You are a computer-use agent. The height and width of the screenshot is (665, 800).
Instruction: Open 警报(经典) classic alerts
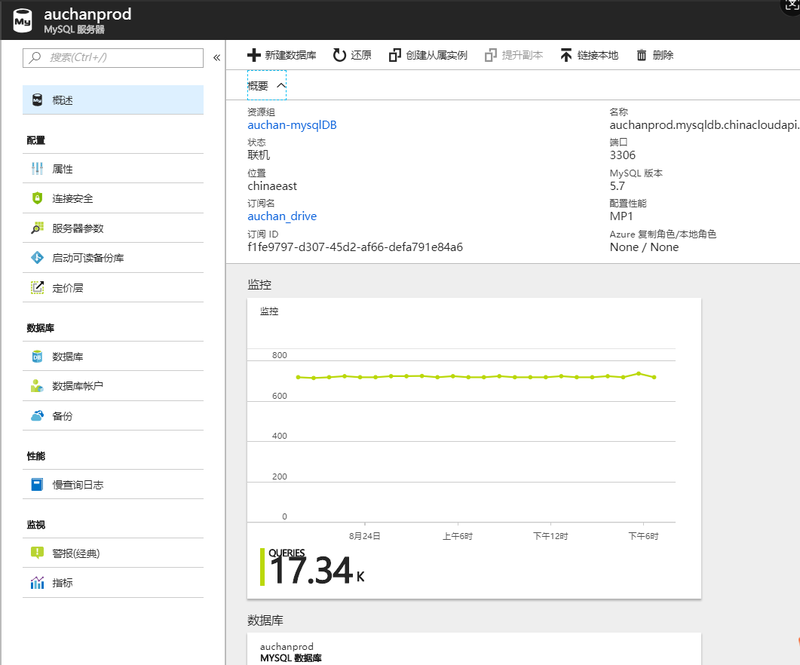tap(113, 553)
